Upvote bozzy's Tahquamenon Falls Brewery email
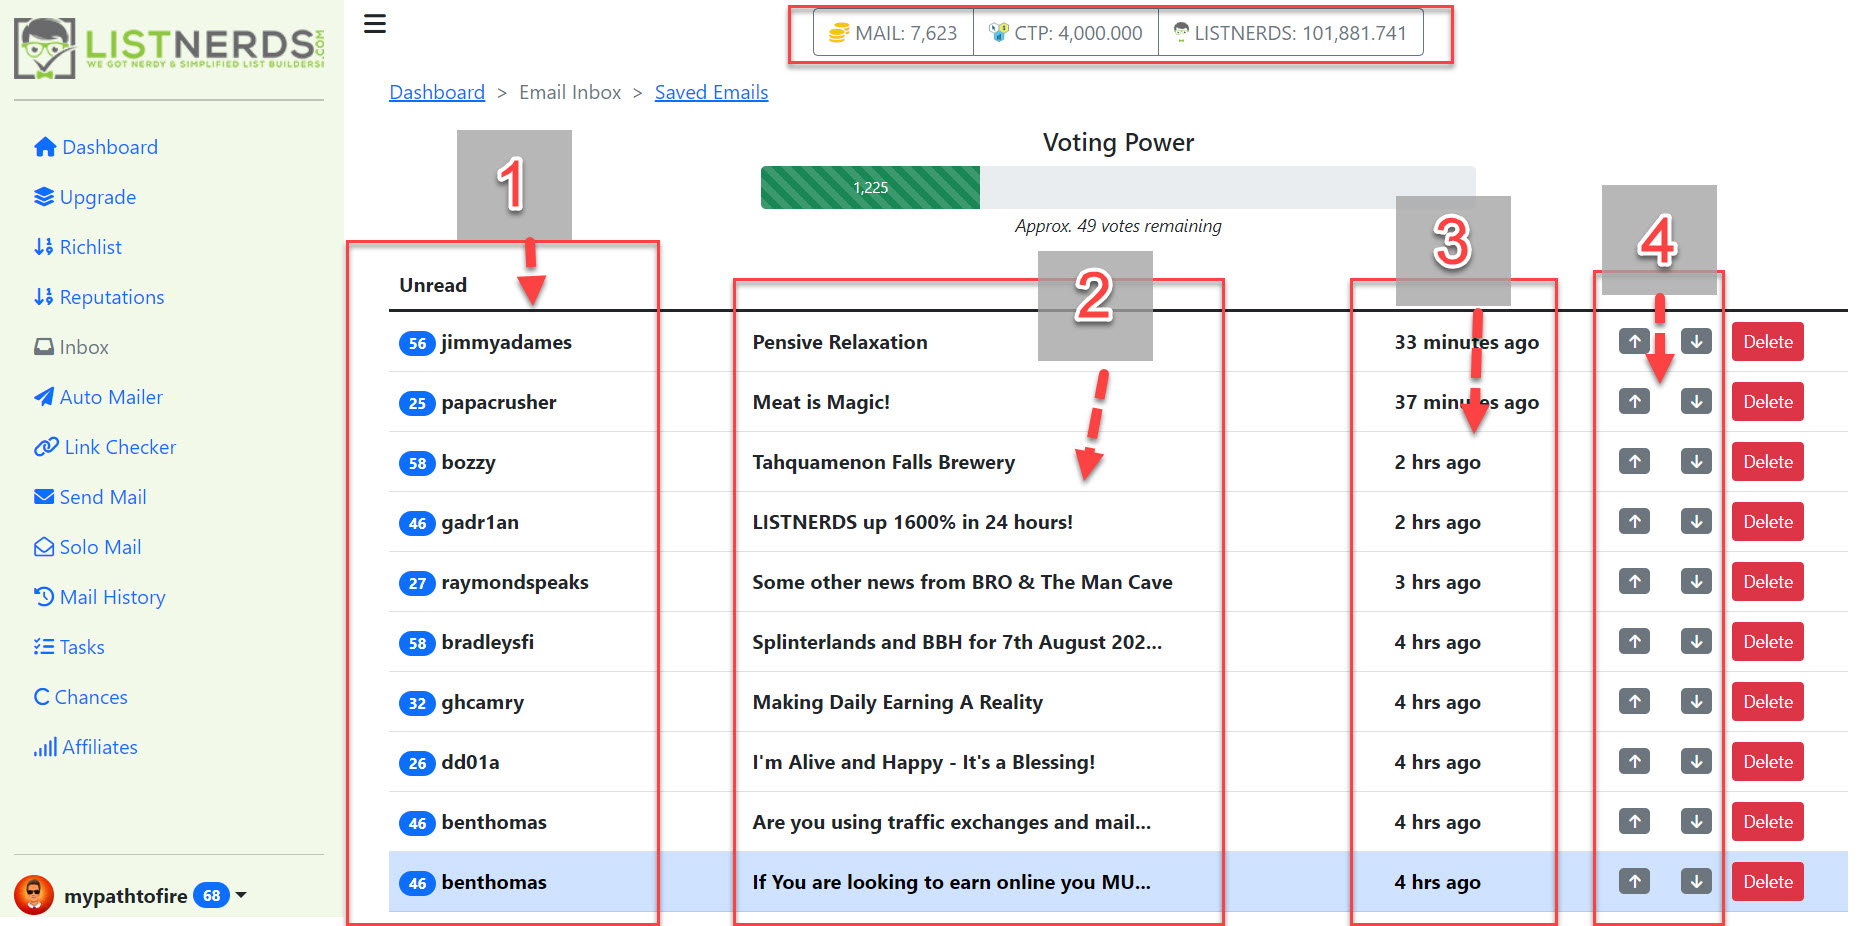Image resolution: width=1873 pixels, height=926 pixels. tap(1634, 462)
